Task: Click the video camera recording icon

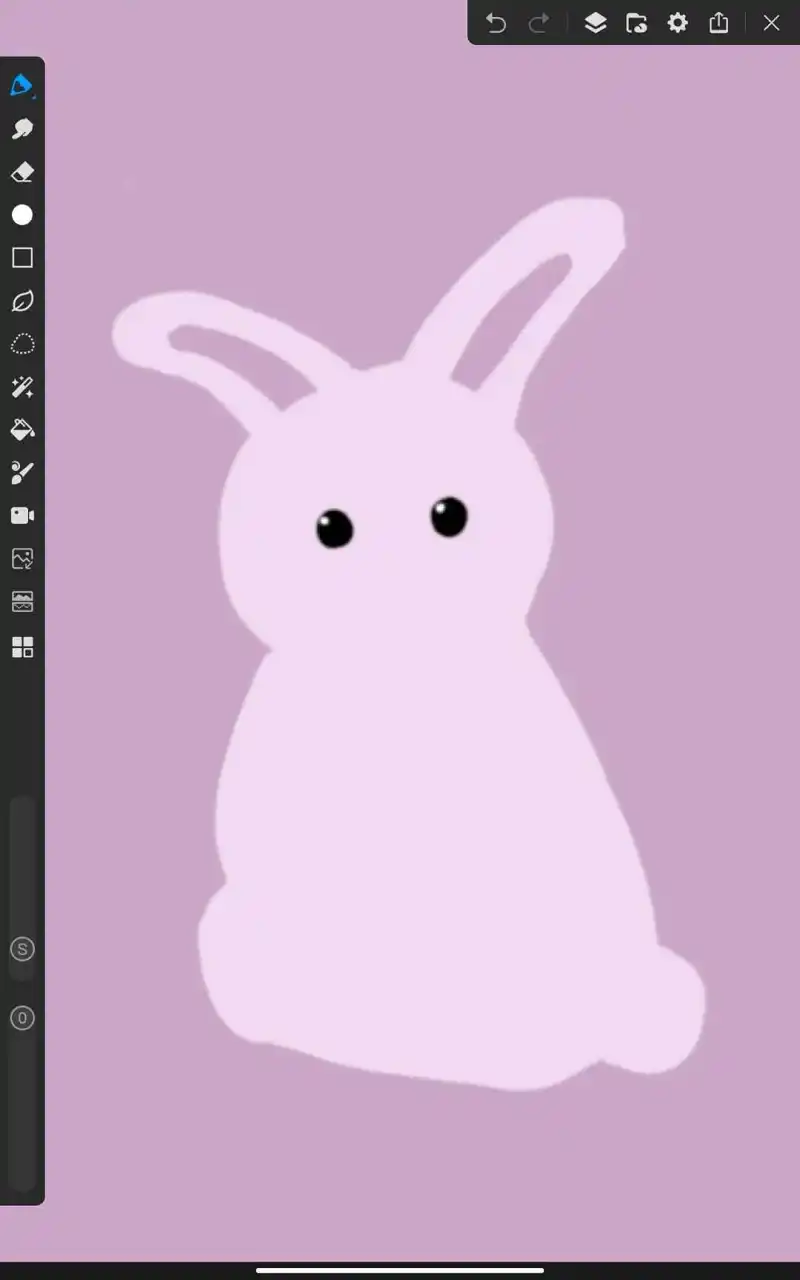Action: (x=22, y=516)
